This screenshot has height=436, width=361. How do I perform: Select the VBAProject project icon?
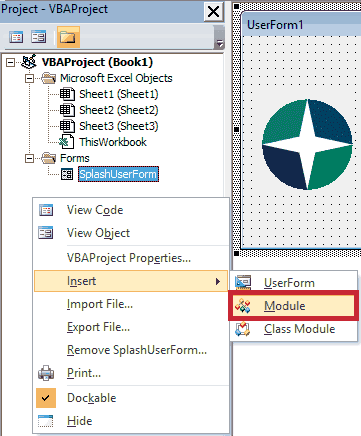pyautogui.click(x=29, y=62)
